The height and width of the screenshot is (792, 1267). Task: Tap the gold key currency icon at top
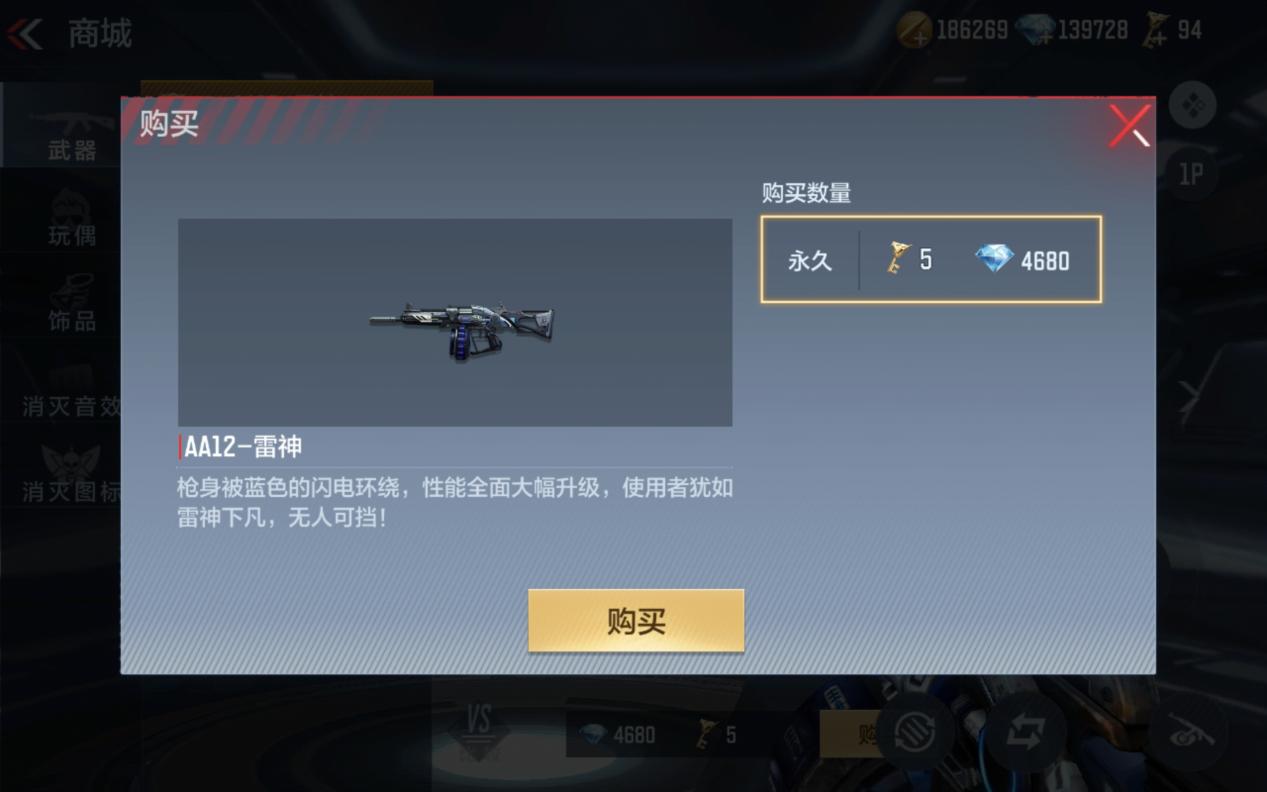(1156, 31)
